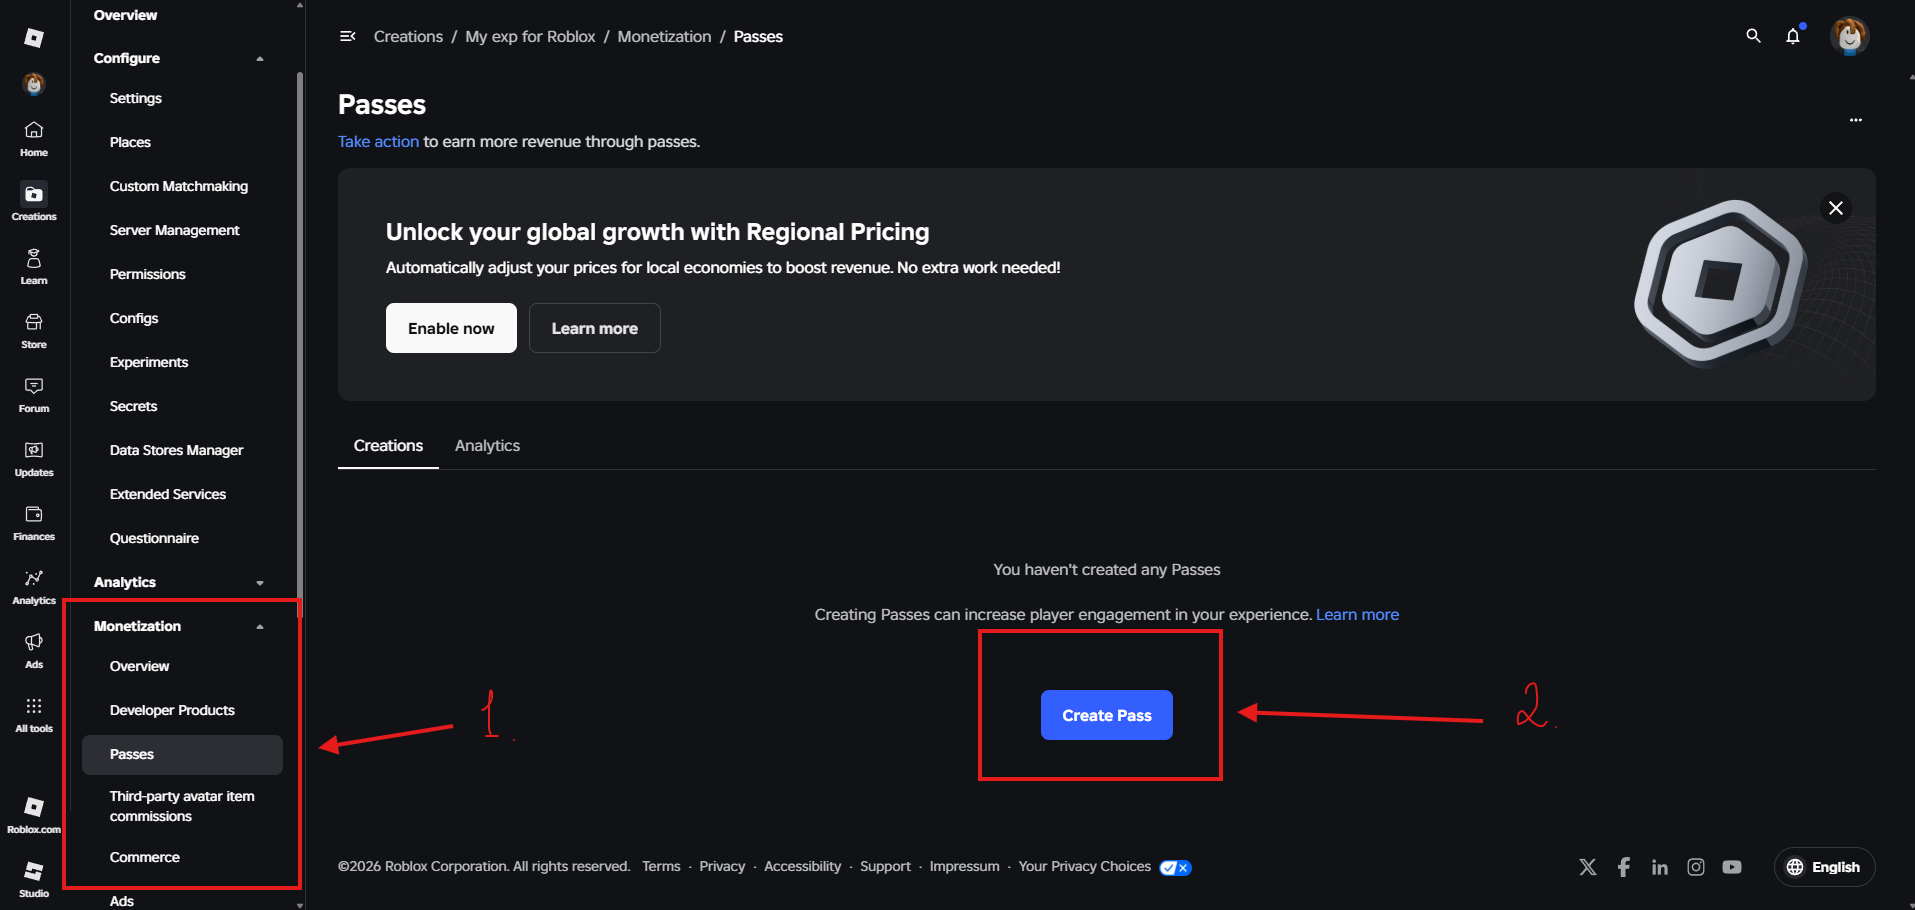This screenshot has height=910, width=1915.
Task: Collapse the sidebar with the menu icon
Action: pos(348,36)
